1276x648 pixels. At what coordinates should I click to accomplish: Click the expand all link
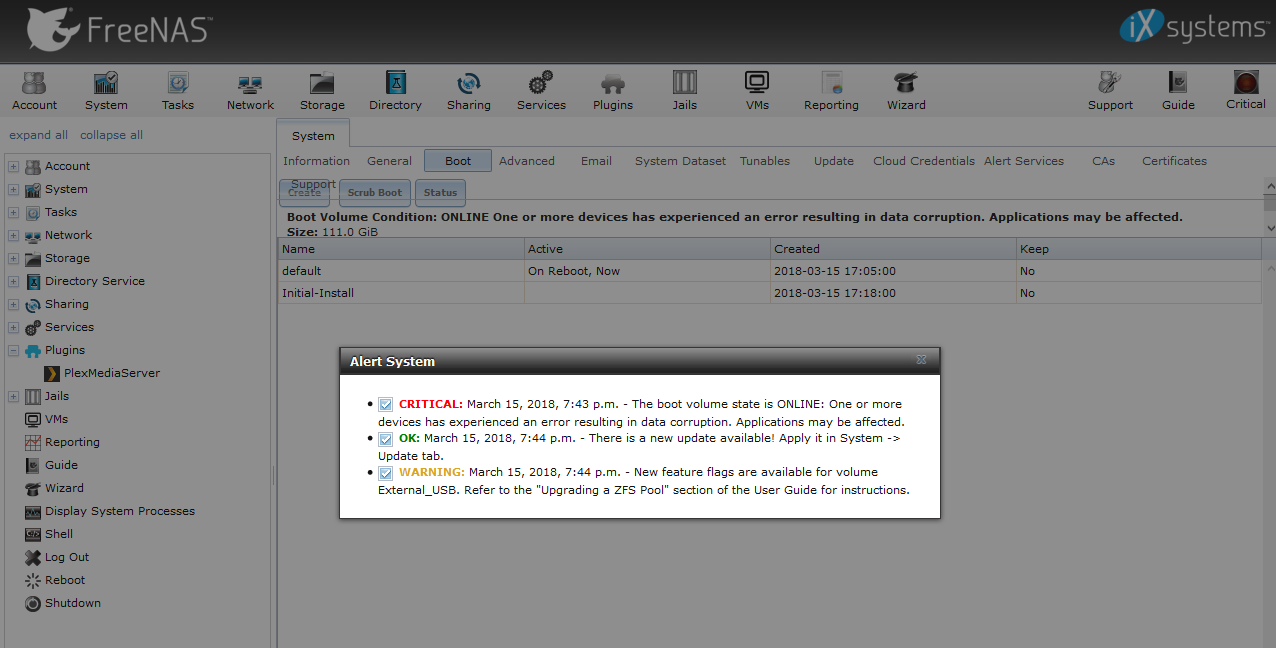click(39, 135)
